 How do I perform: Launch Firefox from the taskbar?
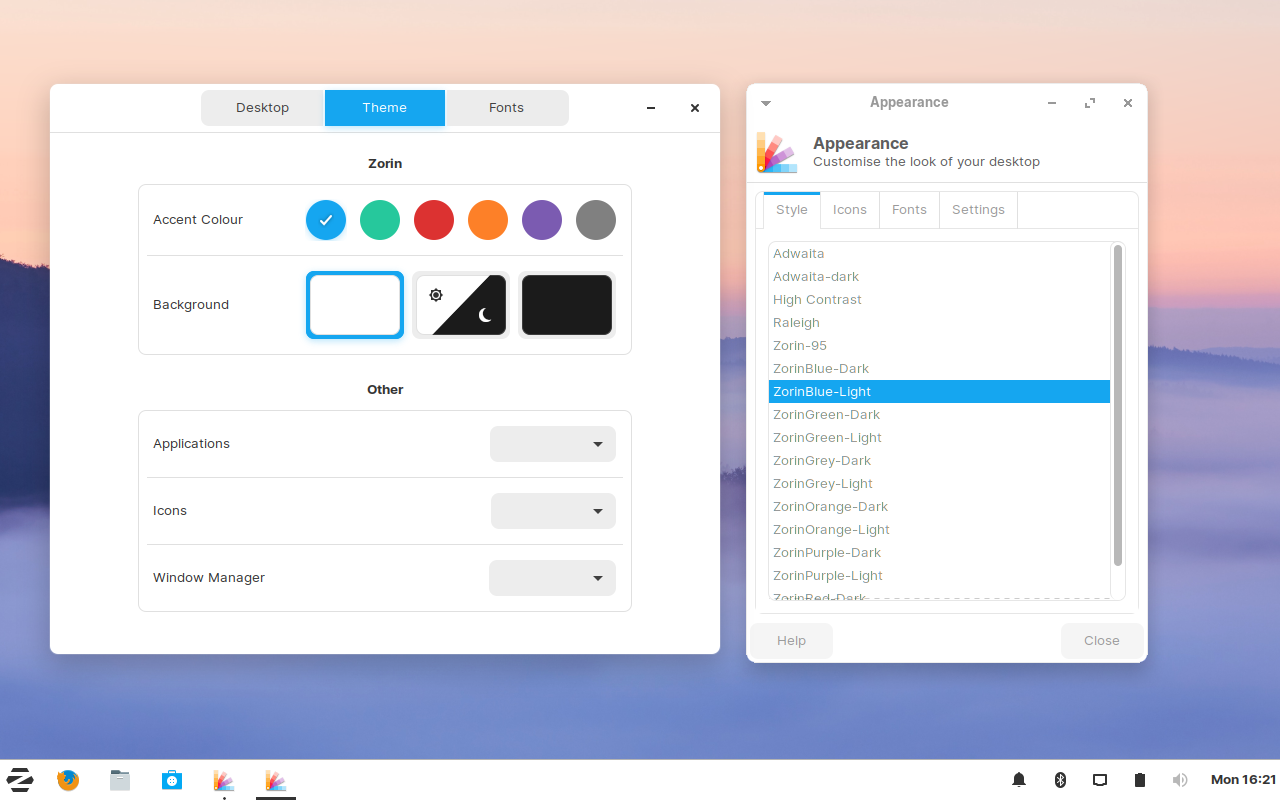click(68, 780)
